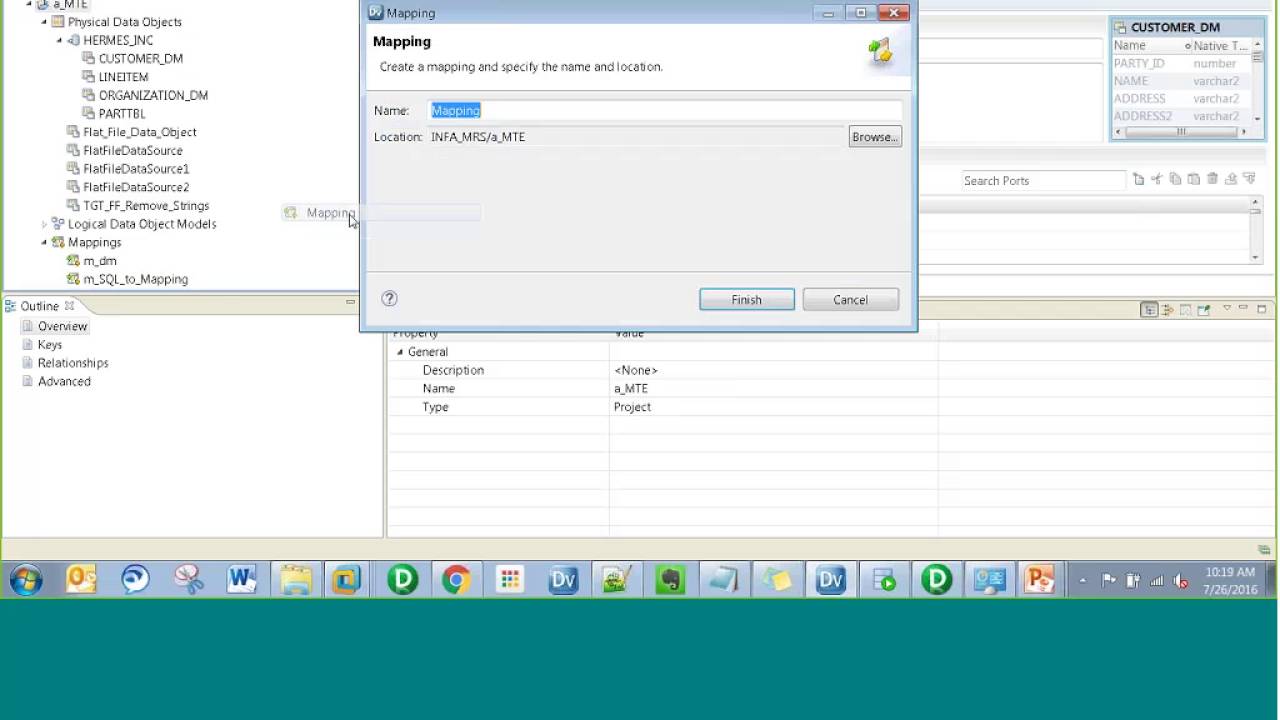Minimize the Outline panel
Screen dimensions: 1280x720
[x=350, y=302]
